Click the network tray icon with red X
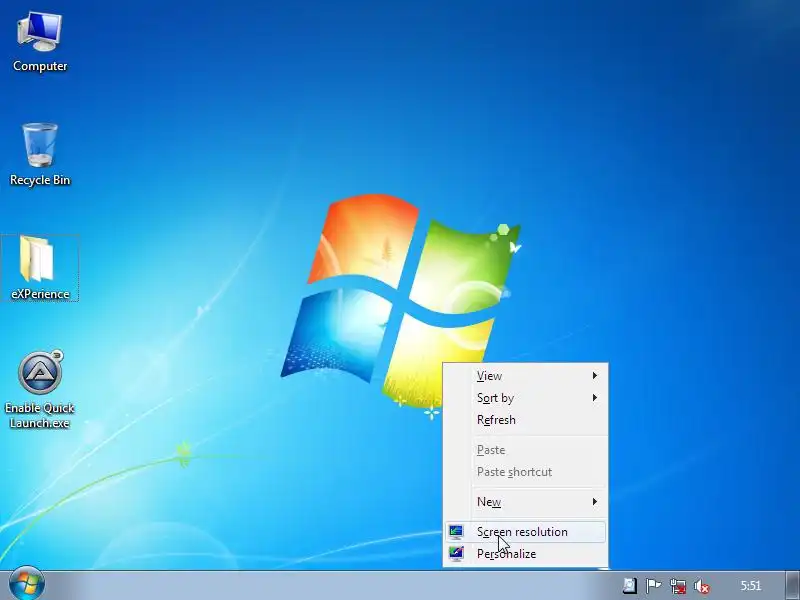The height and width of the screenshot is (600, 800). pyautogui.click(x=678, y=586)
